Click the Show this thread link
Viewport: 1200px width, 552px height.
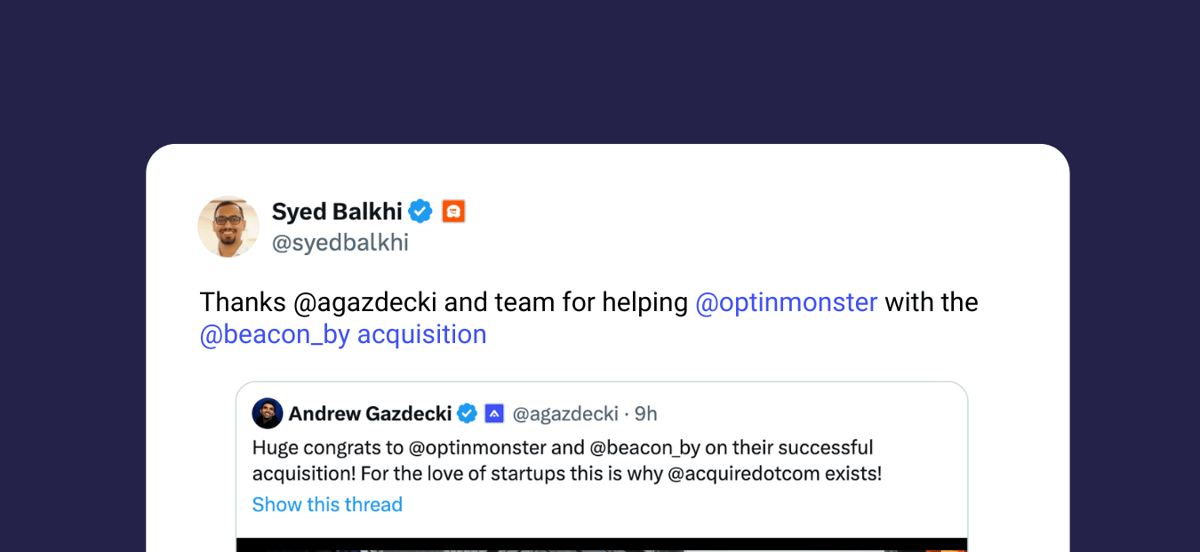(327, 504)
